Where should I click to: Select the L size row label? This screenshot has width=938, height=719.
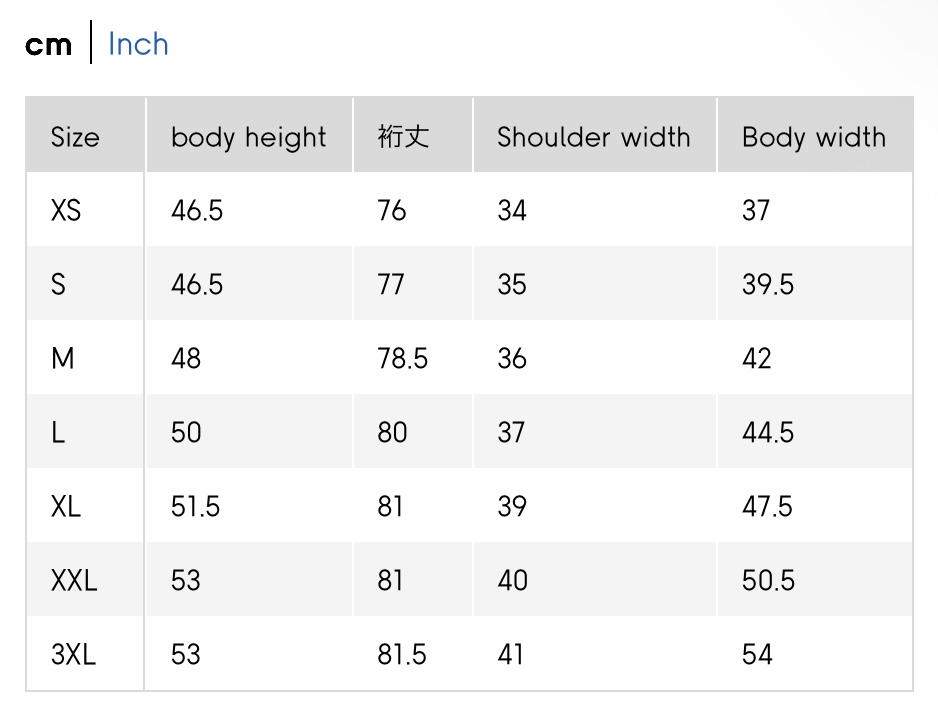(x=58, y=432)
